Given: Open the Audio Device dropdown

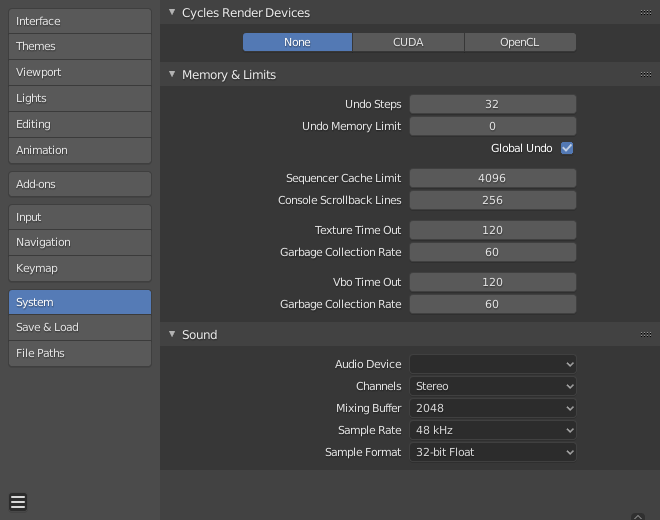Looking at the screenshot, I should tap(493, 364).
